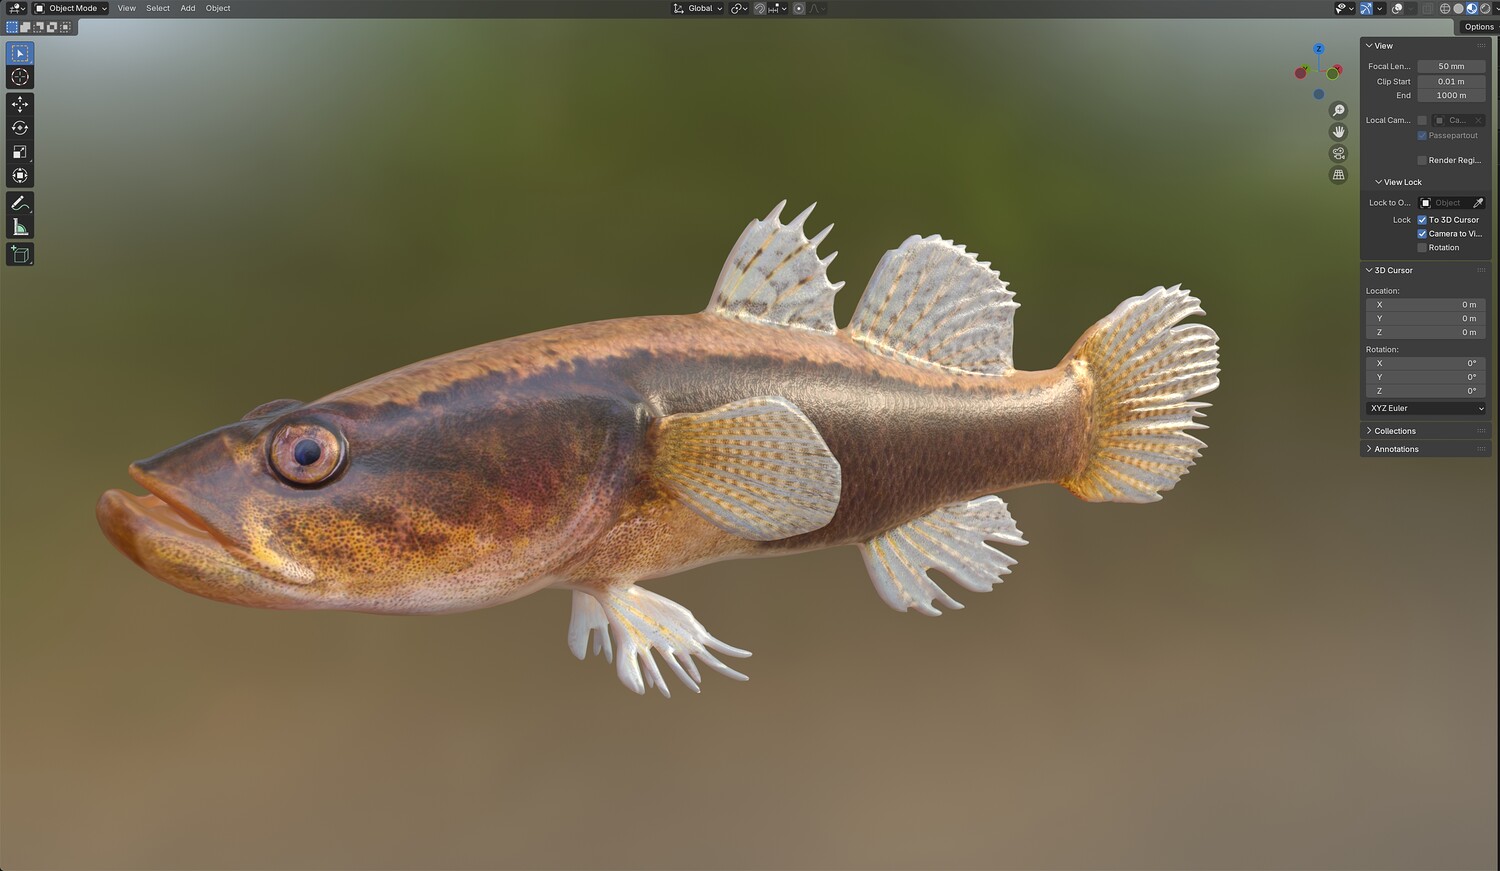Image resolution: width=1500 pixels, height=871 pixels.
Task: Switch to solid viewport shading
Action: tap(1458, 8)
